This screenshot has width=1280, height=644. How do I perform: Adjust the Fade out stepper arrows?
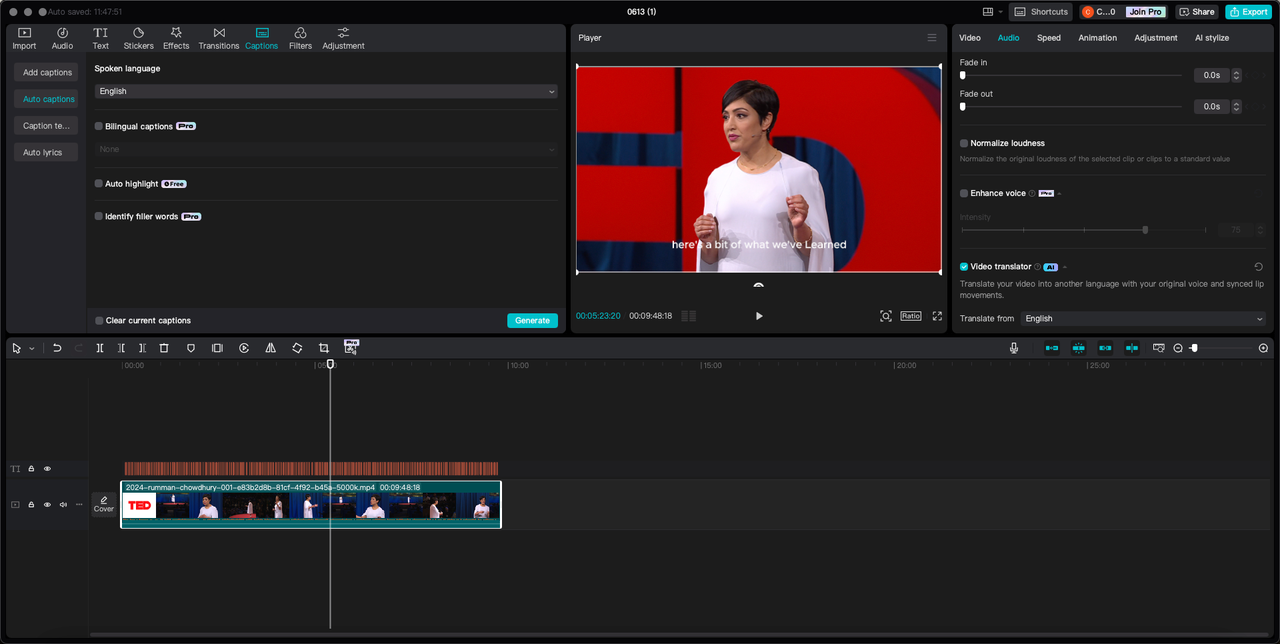tap(1237, 106)
